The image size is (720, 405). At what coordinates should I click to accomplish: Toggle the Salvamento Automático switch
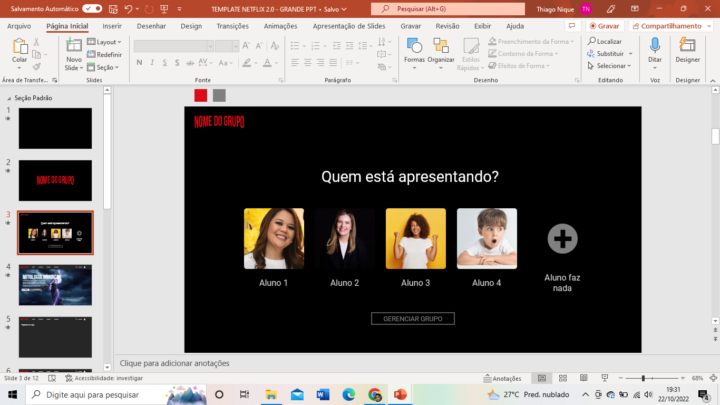pyautogui.click(x=92, y=8)
